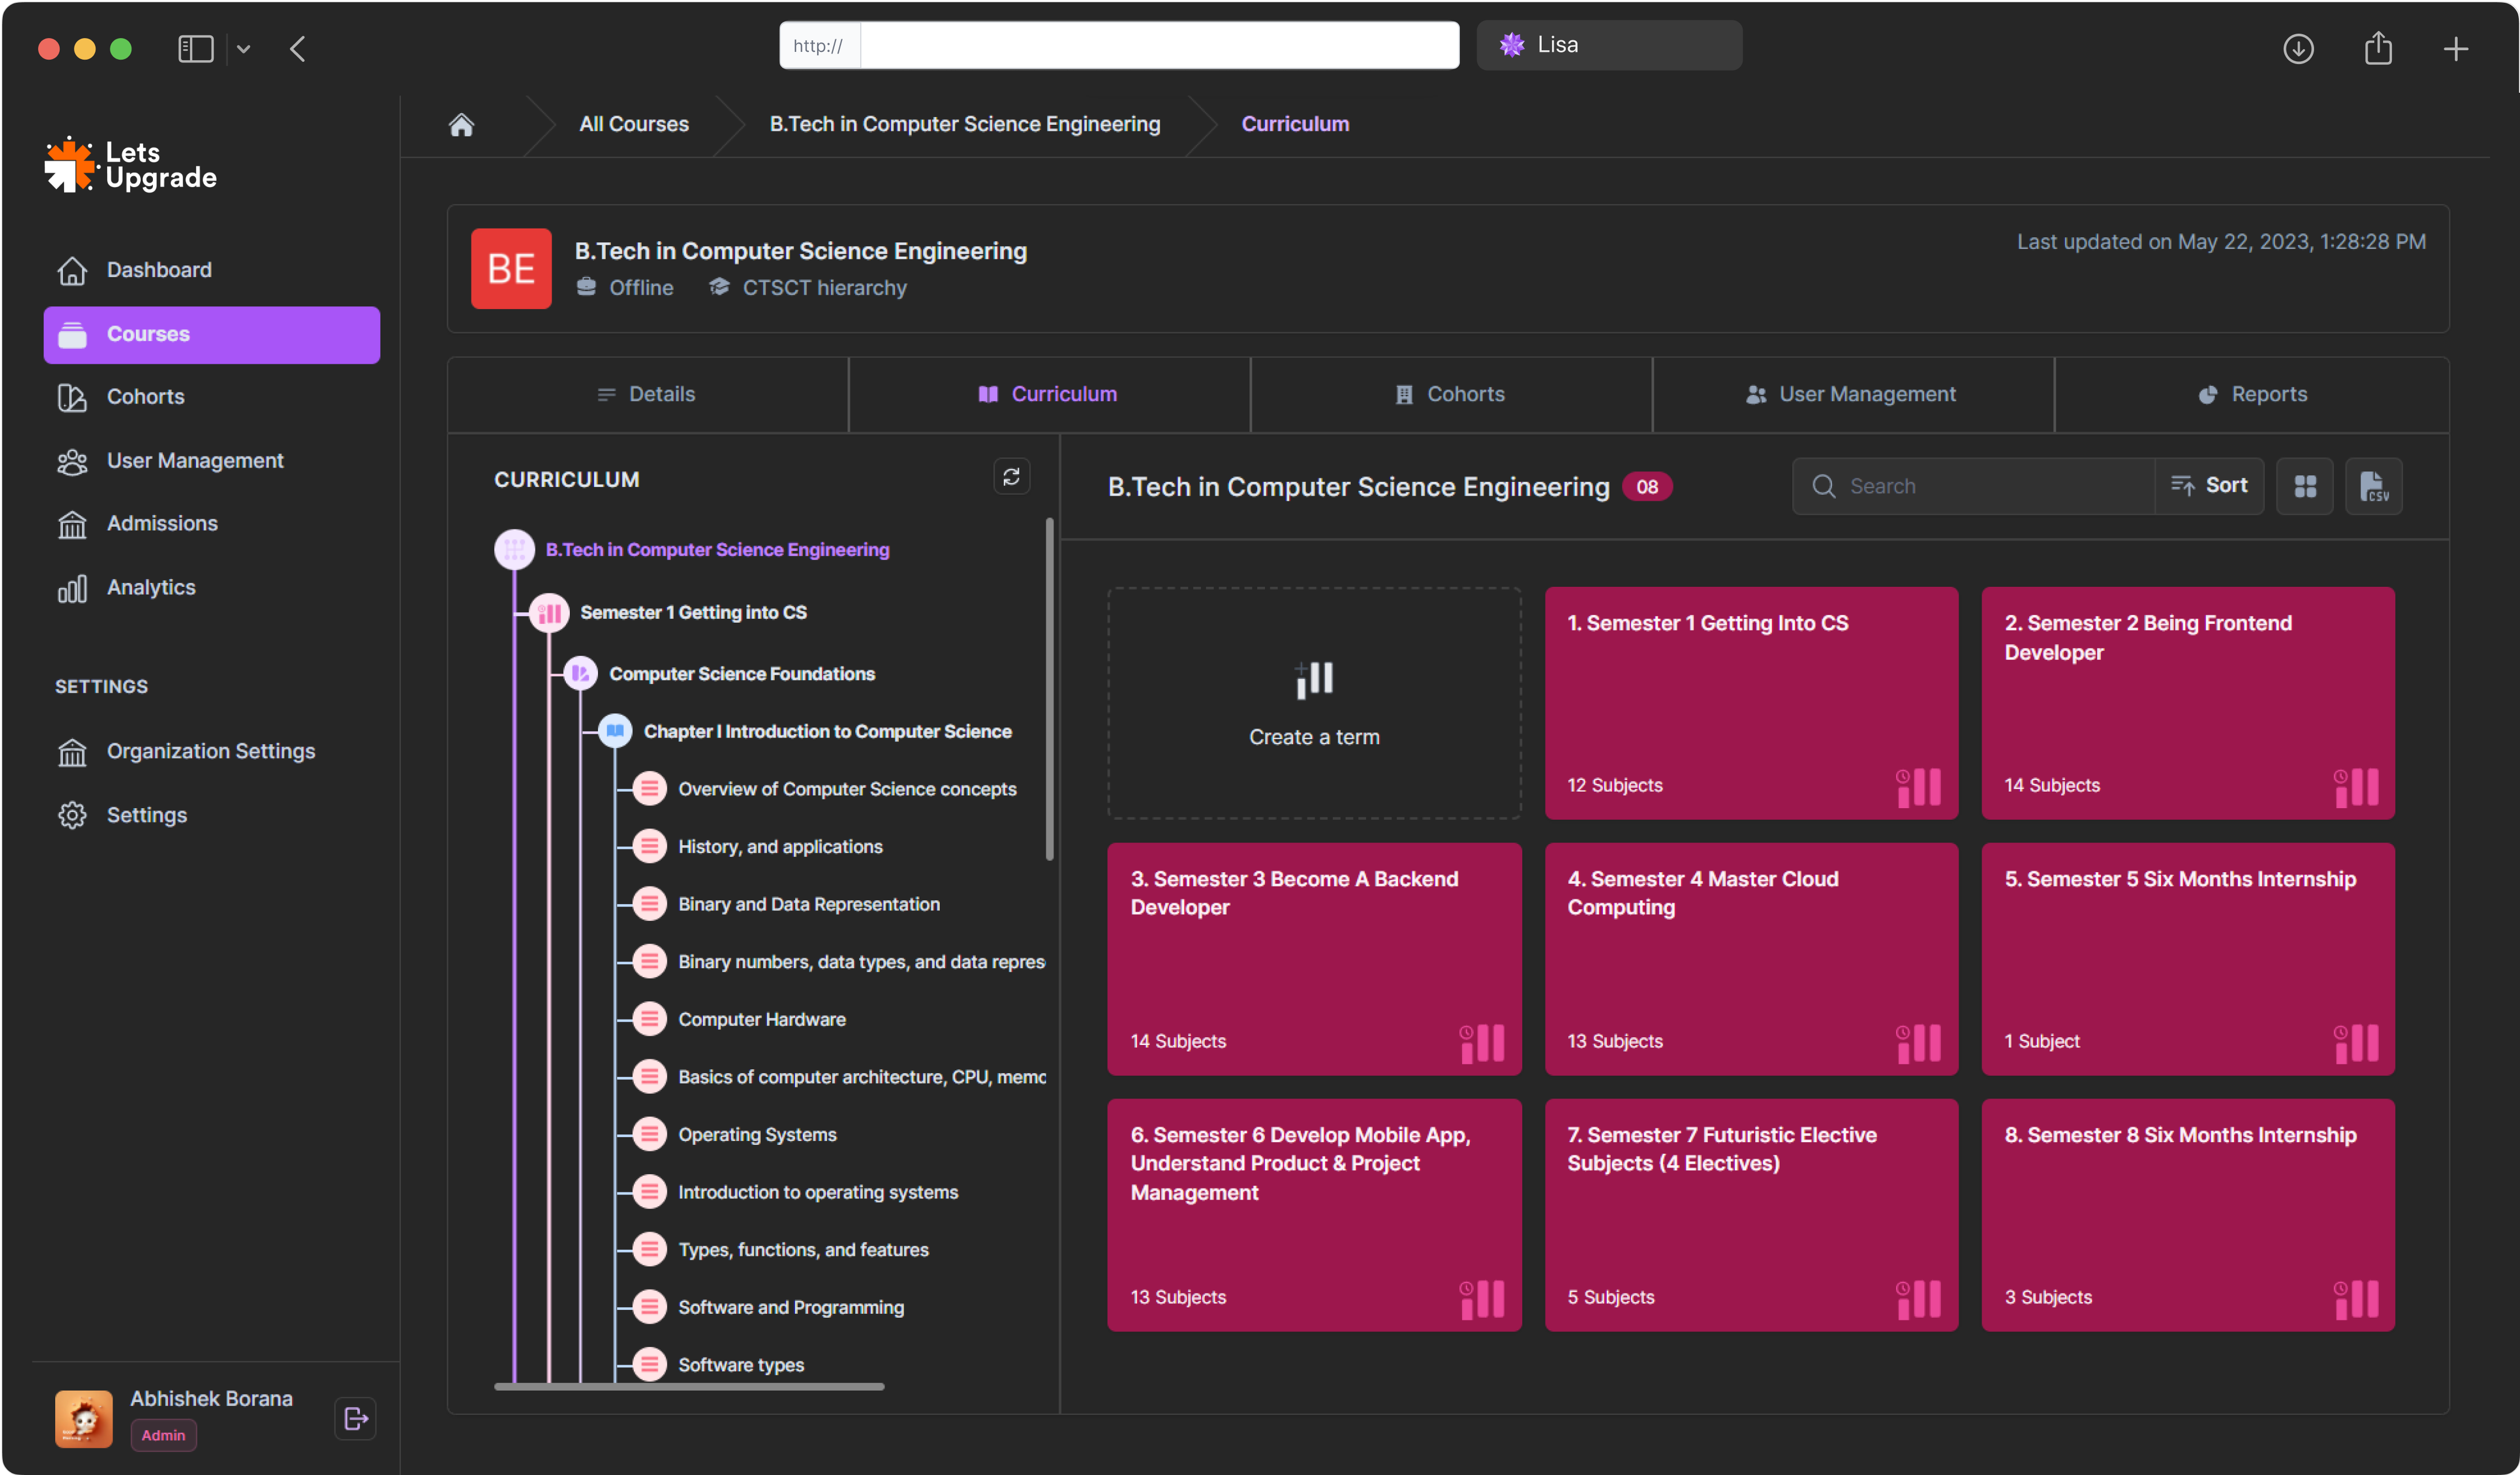2520x1475 pixels.
Task: Click the browser downloads icon
Action: point(2298,48)
